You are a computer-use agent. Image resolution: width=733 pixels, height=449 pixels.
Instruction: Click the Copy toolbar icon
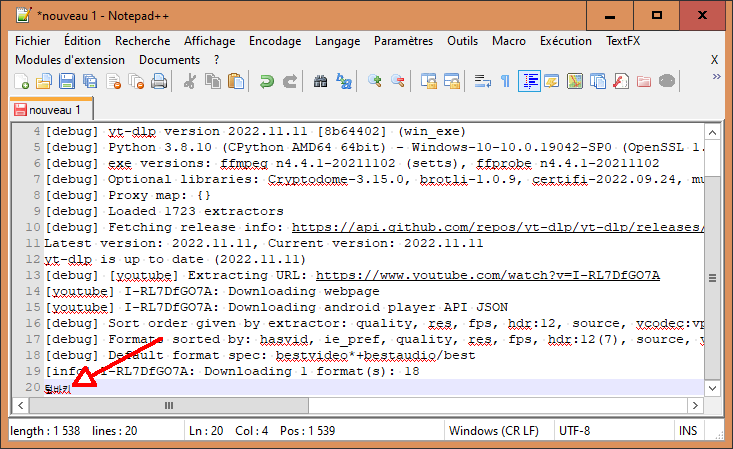tap(213, 81)
